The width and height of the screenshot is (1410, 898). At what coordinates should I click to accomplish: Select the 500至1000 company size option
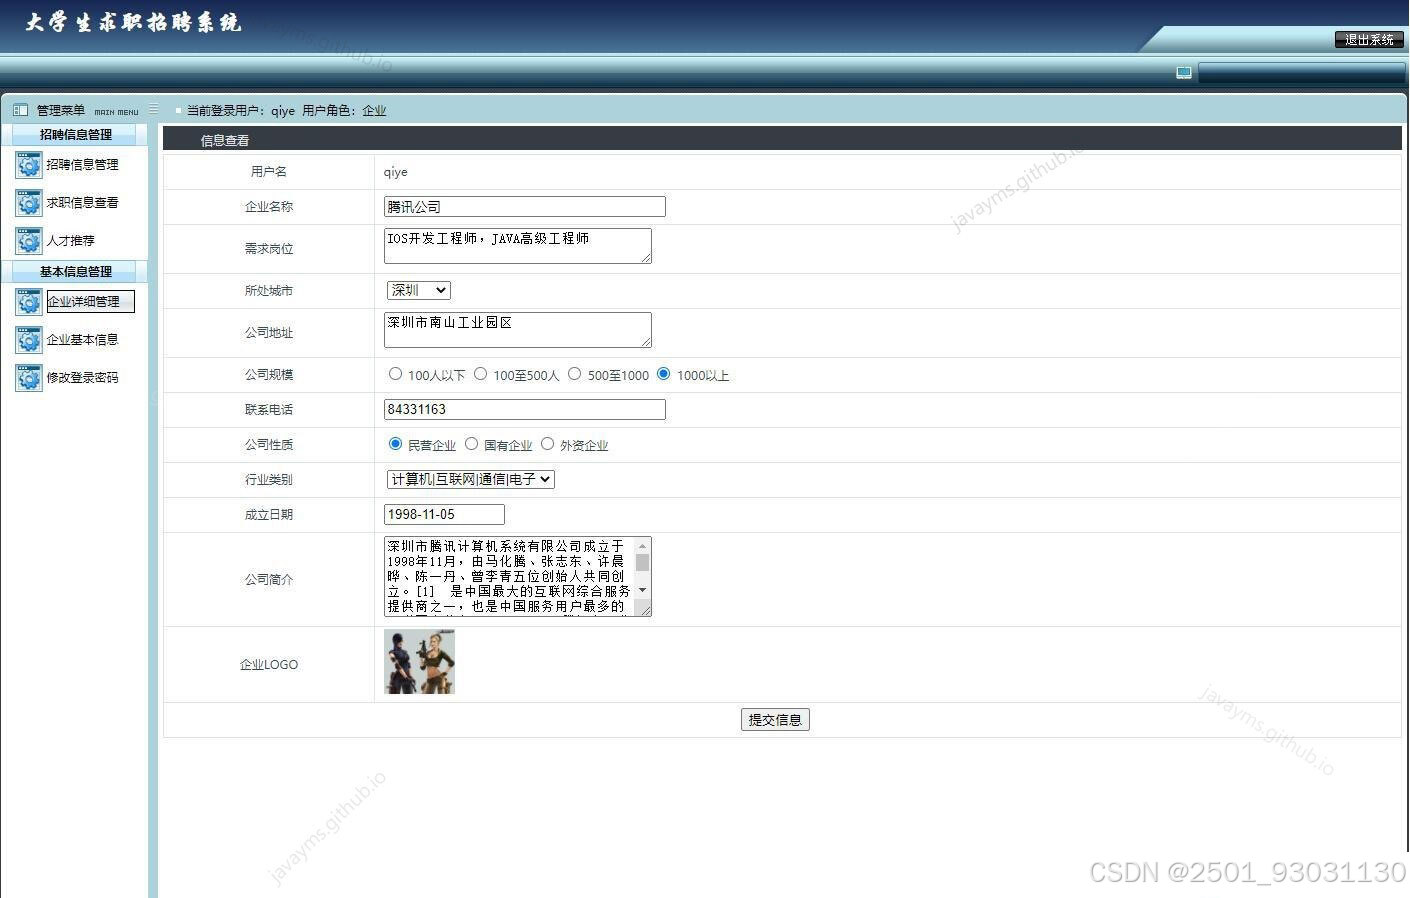574,374
